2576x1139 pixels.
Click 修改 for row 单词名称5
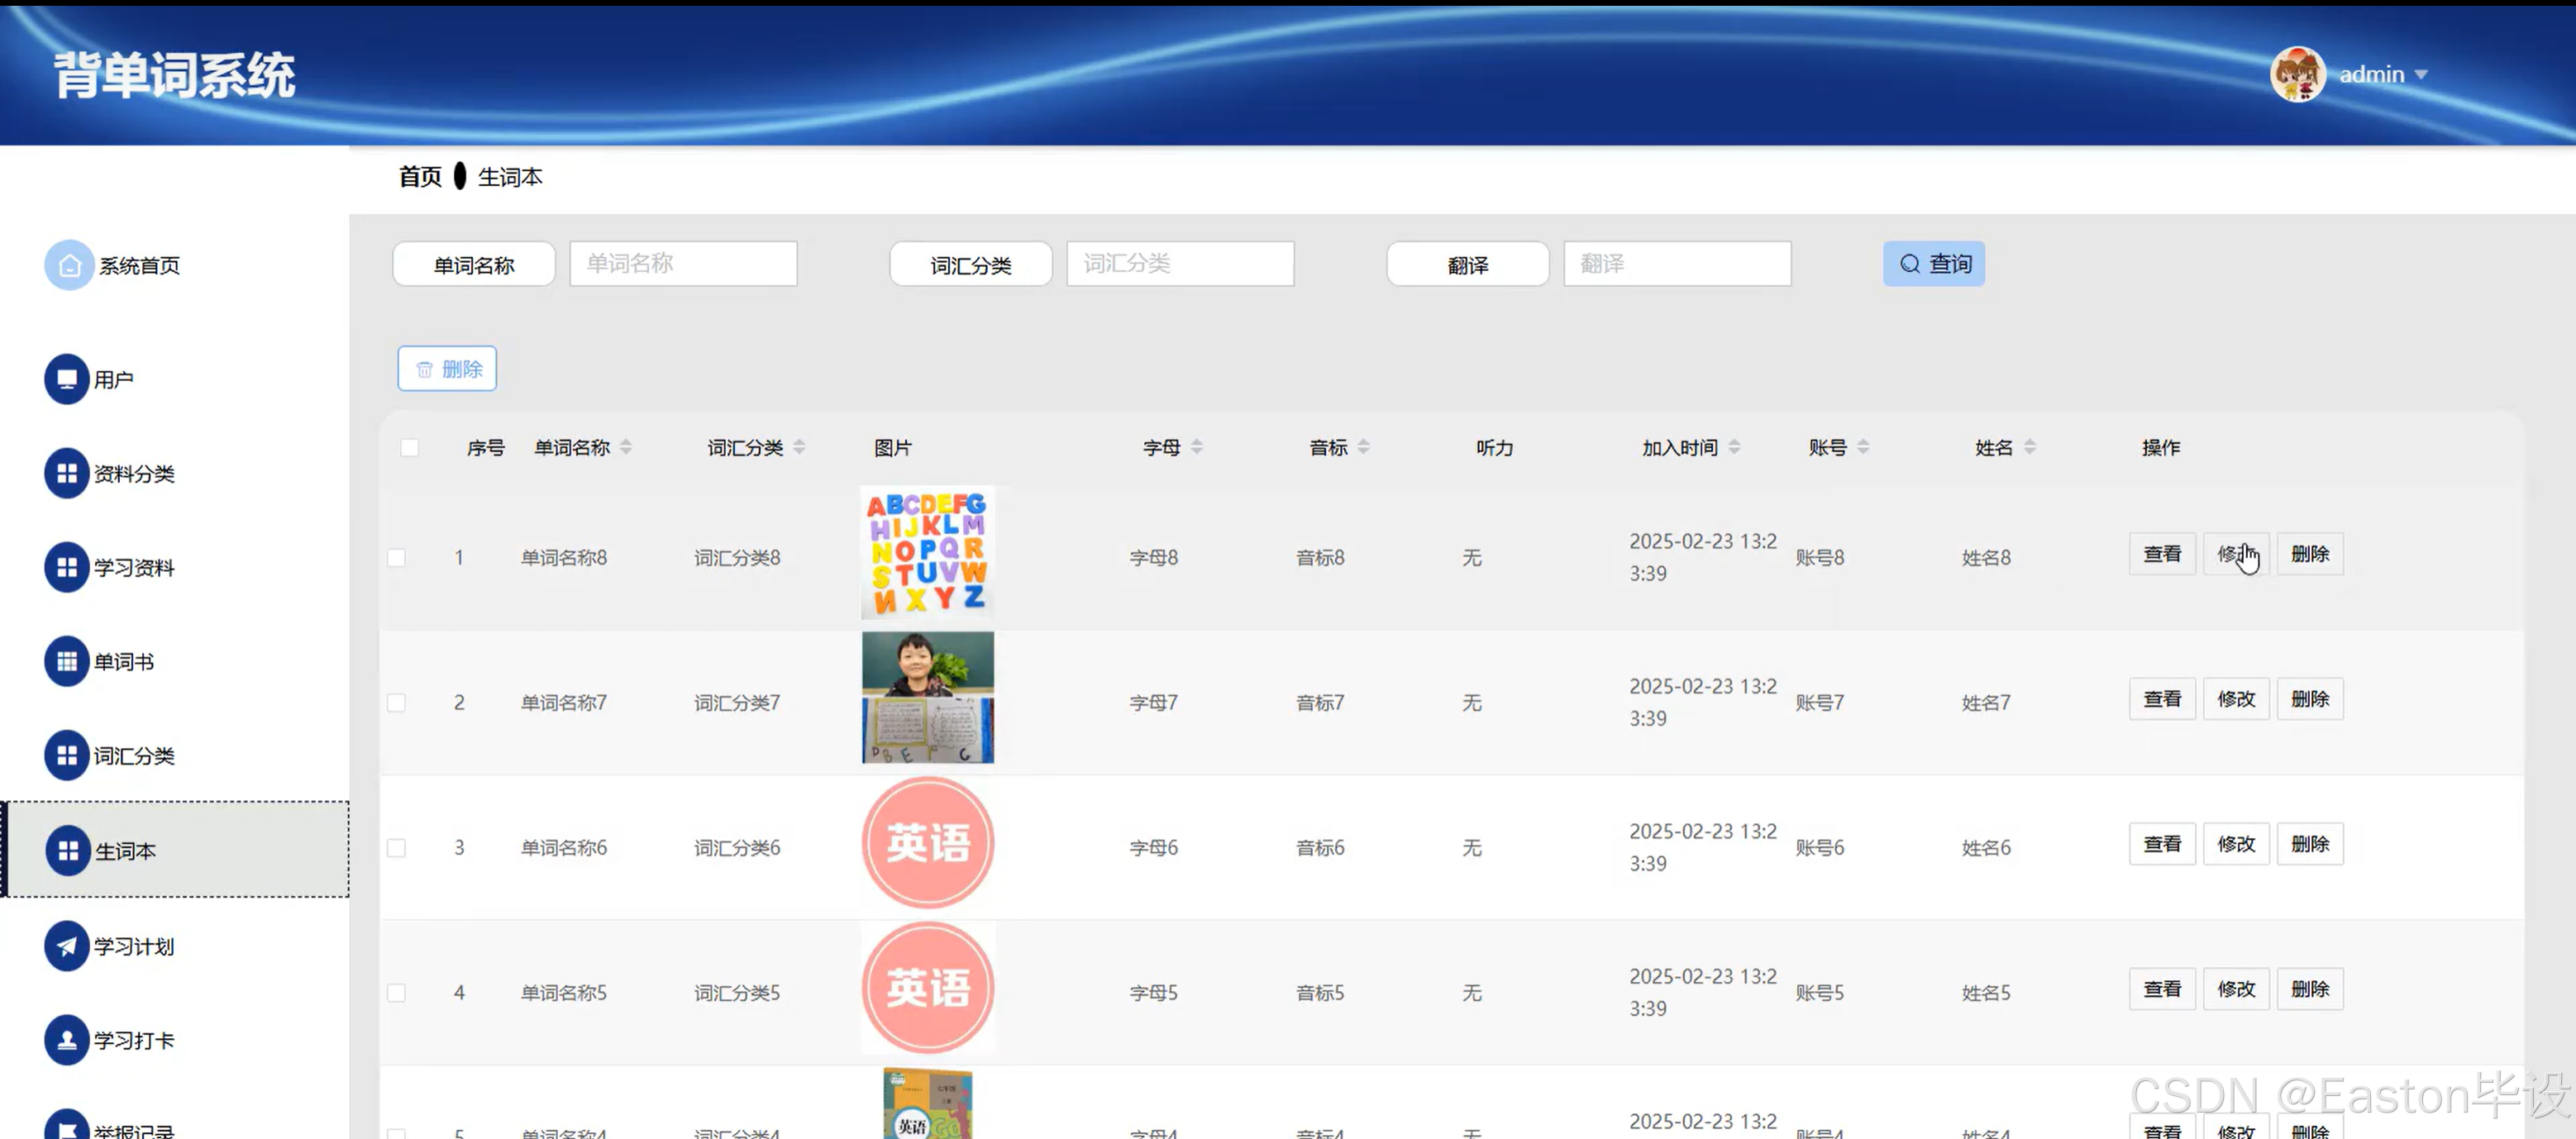pos(2236,989)
